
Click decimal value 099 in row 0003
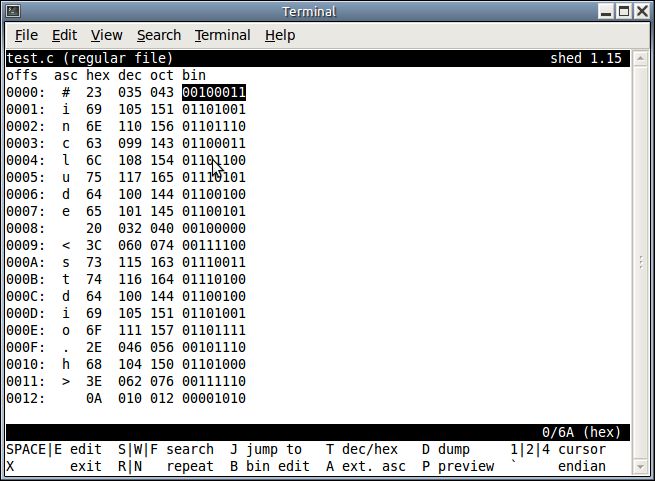click(130, 143)
